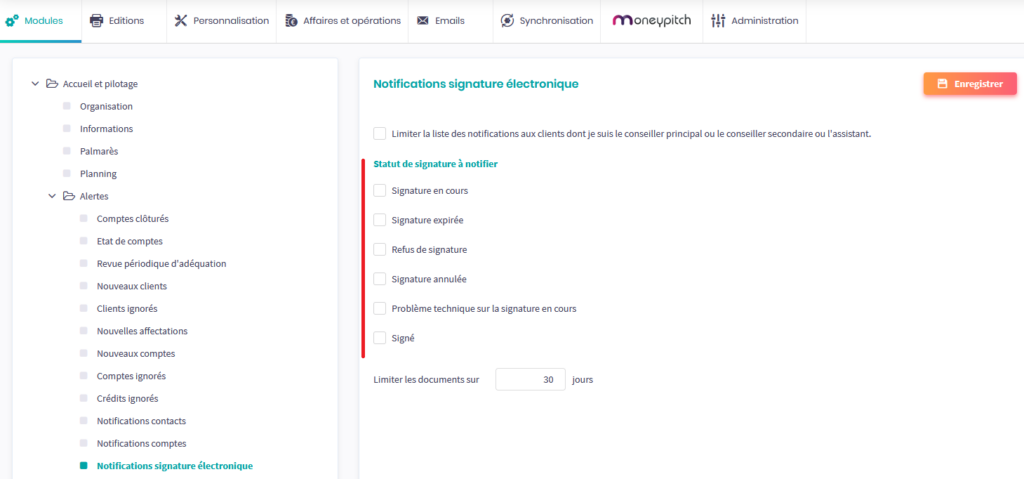Check the Refus de signature option

pyautogui.click(x=379, y=249)
